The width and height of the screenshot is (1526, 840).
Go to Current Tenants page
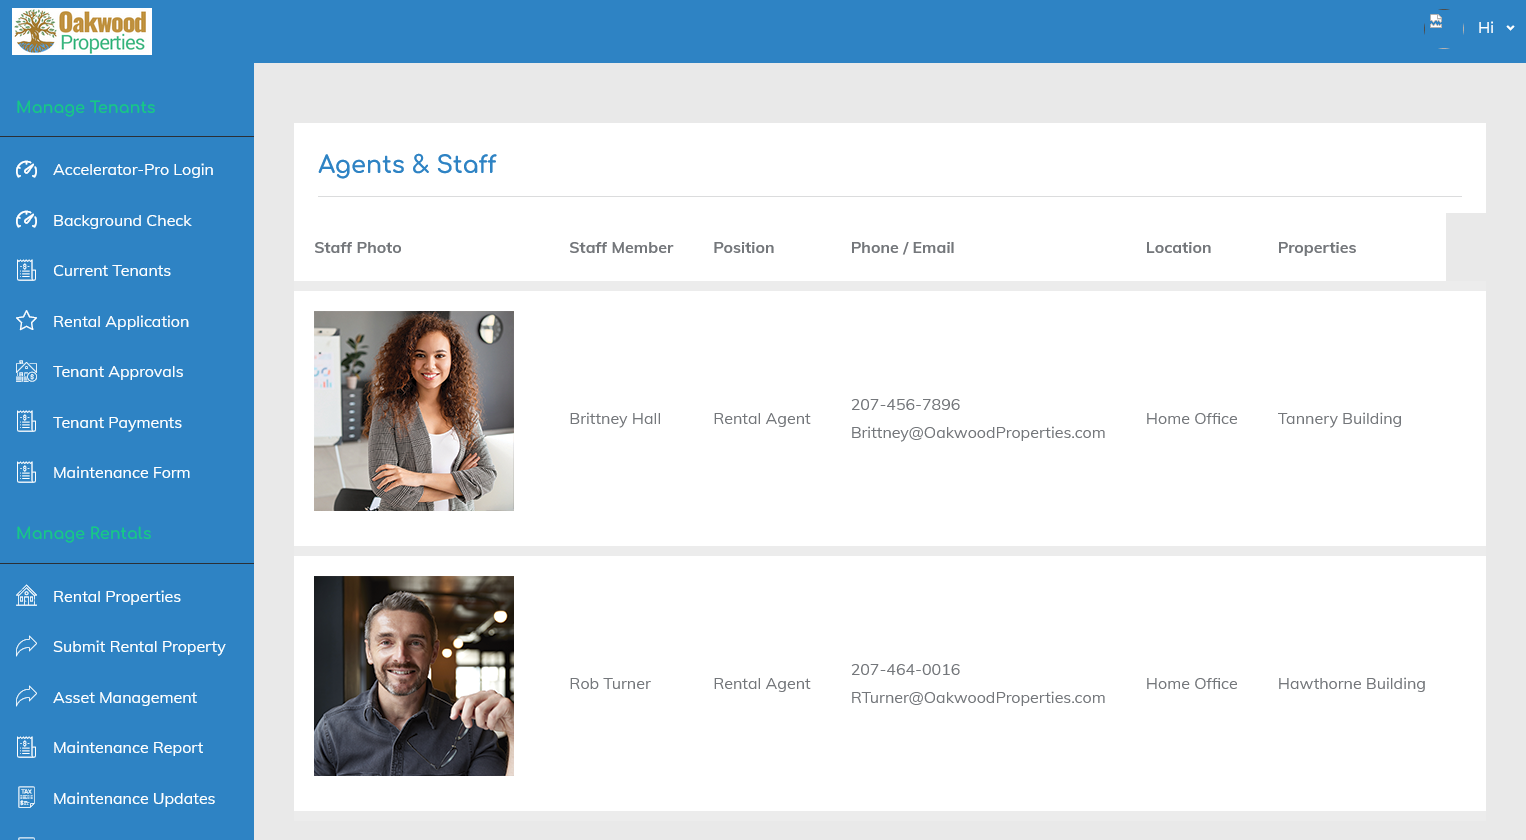[112, 270]
